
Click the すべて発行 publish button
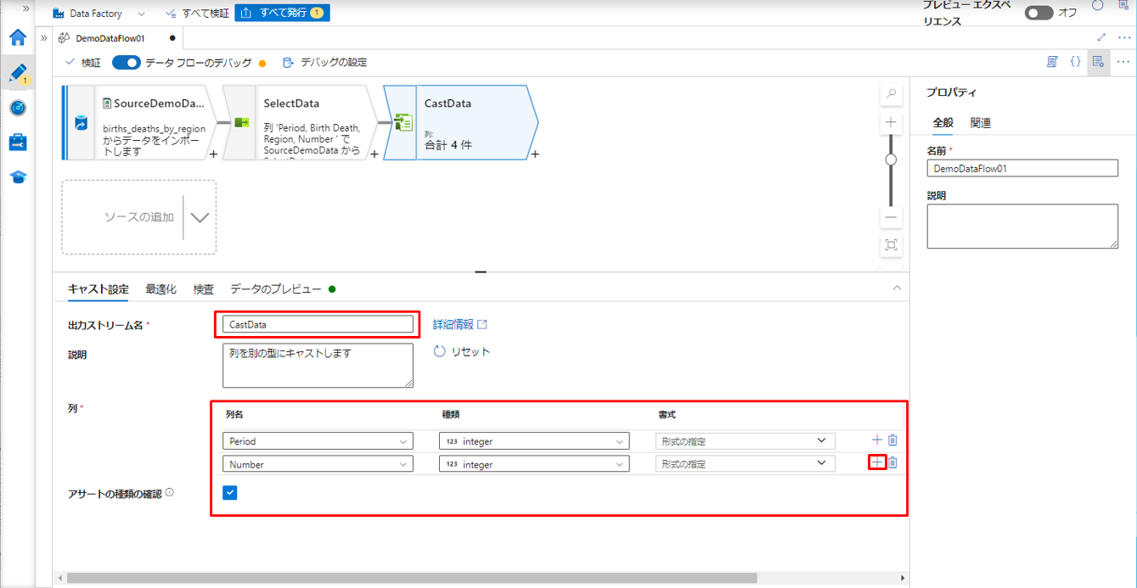pyautogui.click(x=281, y=13)
